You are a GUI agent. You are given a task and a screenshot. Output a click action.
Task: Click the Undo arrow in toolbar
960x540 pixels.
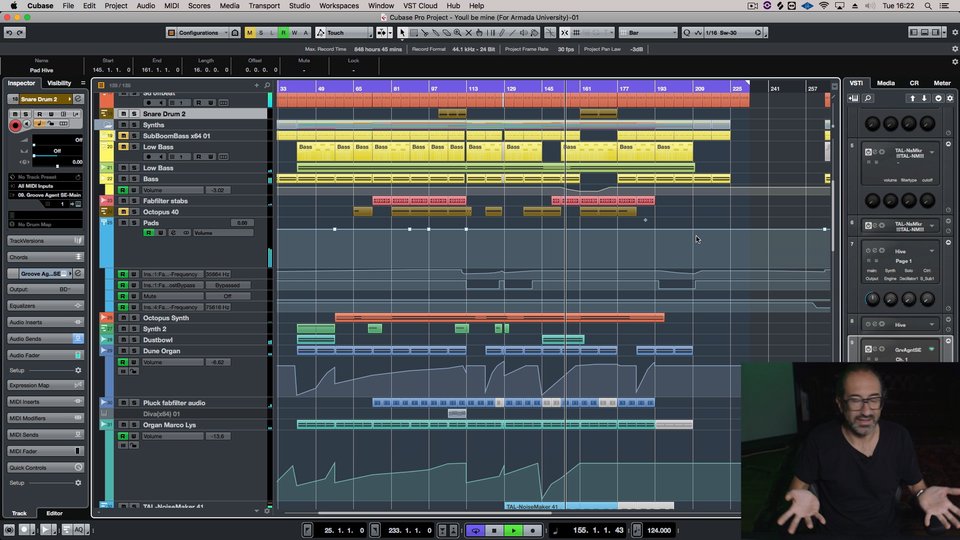click(x=9, y=32)
